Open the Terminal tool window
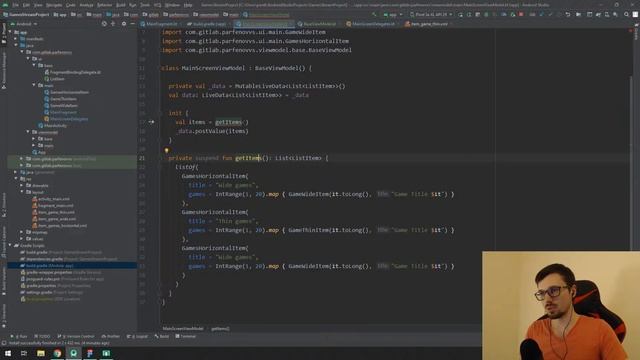640x360 pixels. tap(186, 336)
